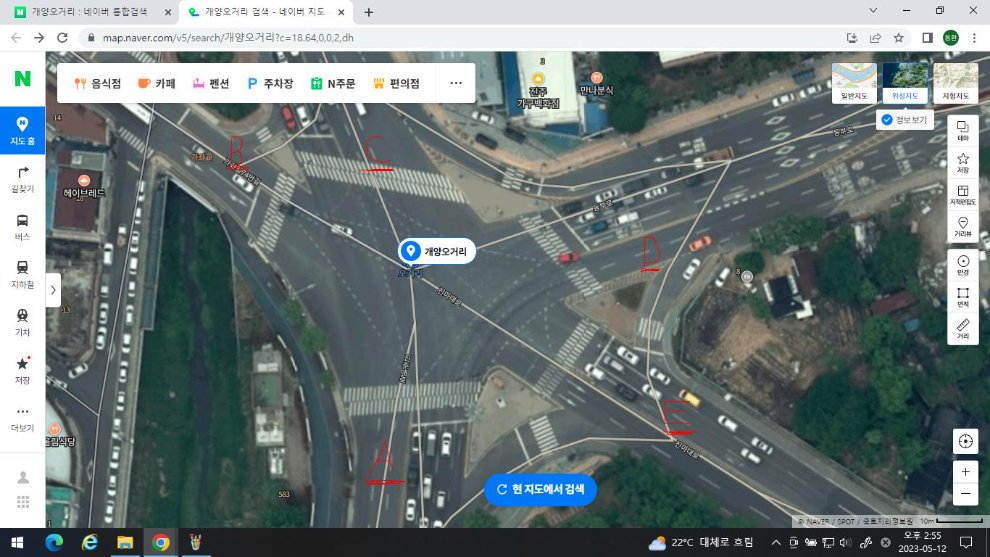Open 길찾기 directions in the sidebar
990x557 pixels.
22,178
